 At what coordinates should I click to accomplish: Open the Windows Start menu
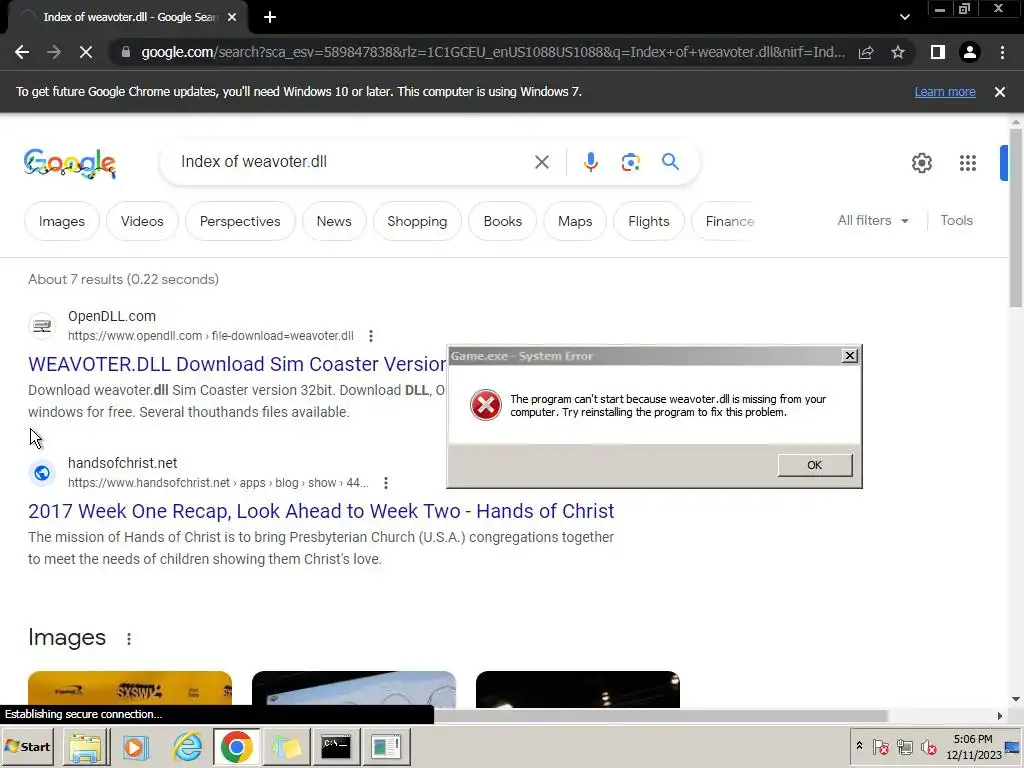click(29, 746)
